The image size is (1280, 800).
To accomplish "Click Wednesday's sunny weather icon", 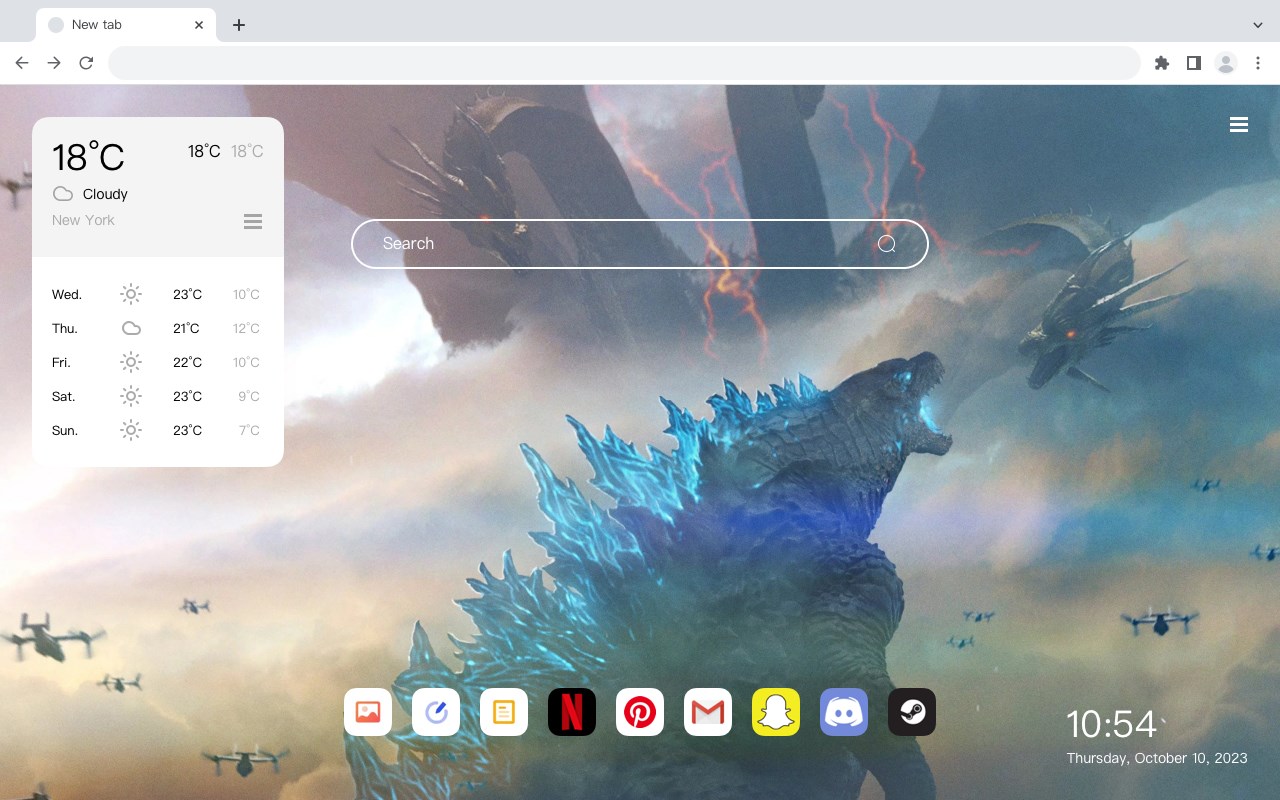I will click(131, 294).
